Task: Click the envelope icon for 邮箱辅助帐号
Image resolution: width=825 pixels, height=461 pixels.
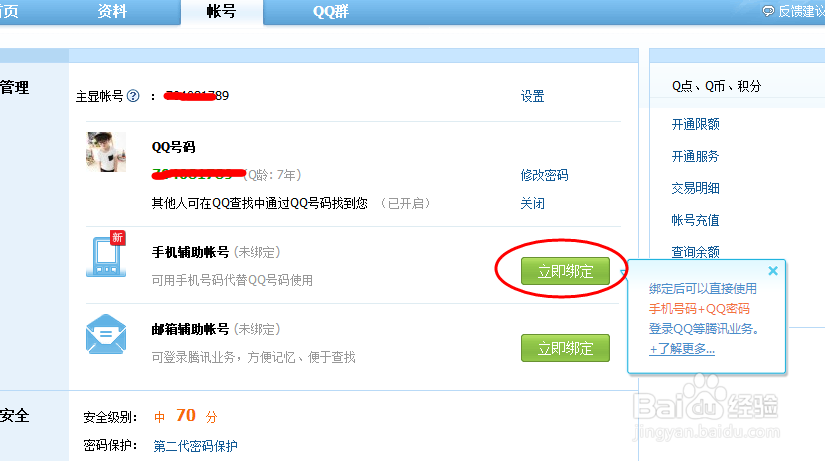Action: (106, 334)
